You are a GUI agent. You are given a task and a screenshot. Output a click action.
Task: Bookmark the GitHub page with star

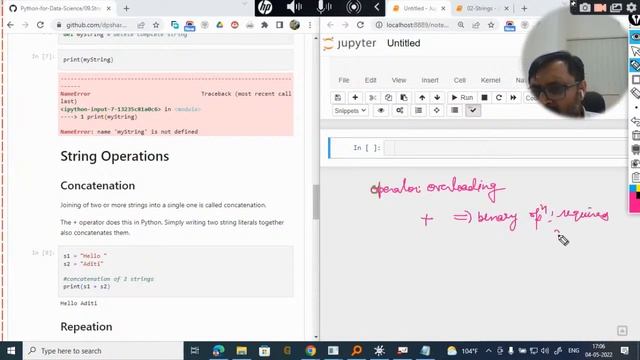156,25
